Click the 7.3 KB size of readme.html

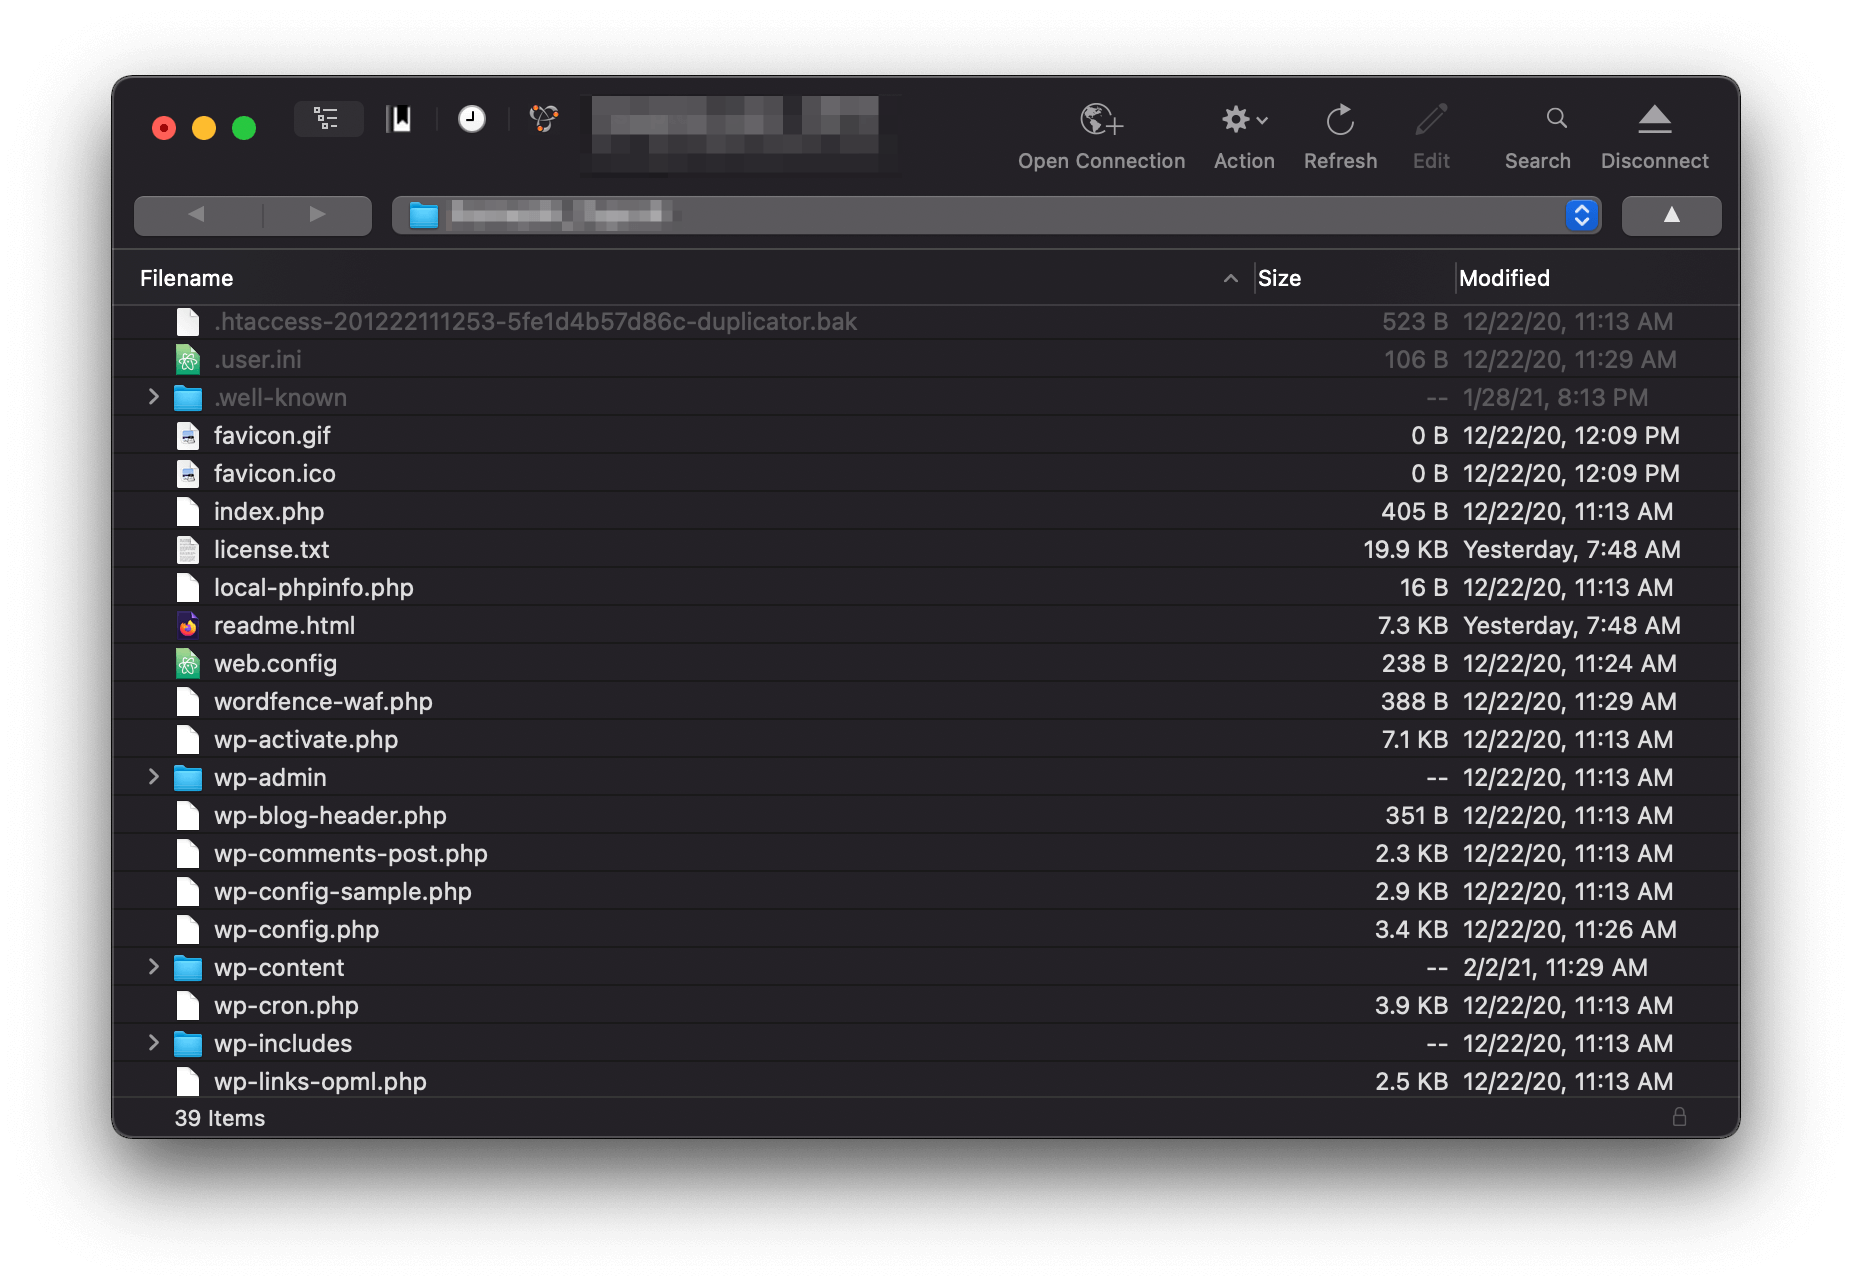[x=1413, y=625]
